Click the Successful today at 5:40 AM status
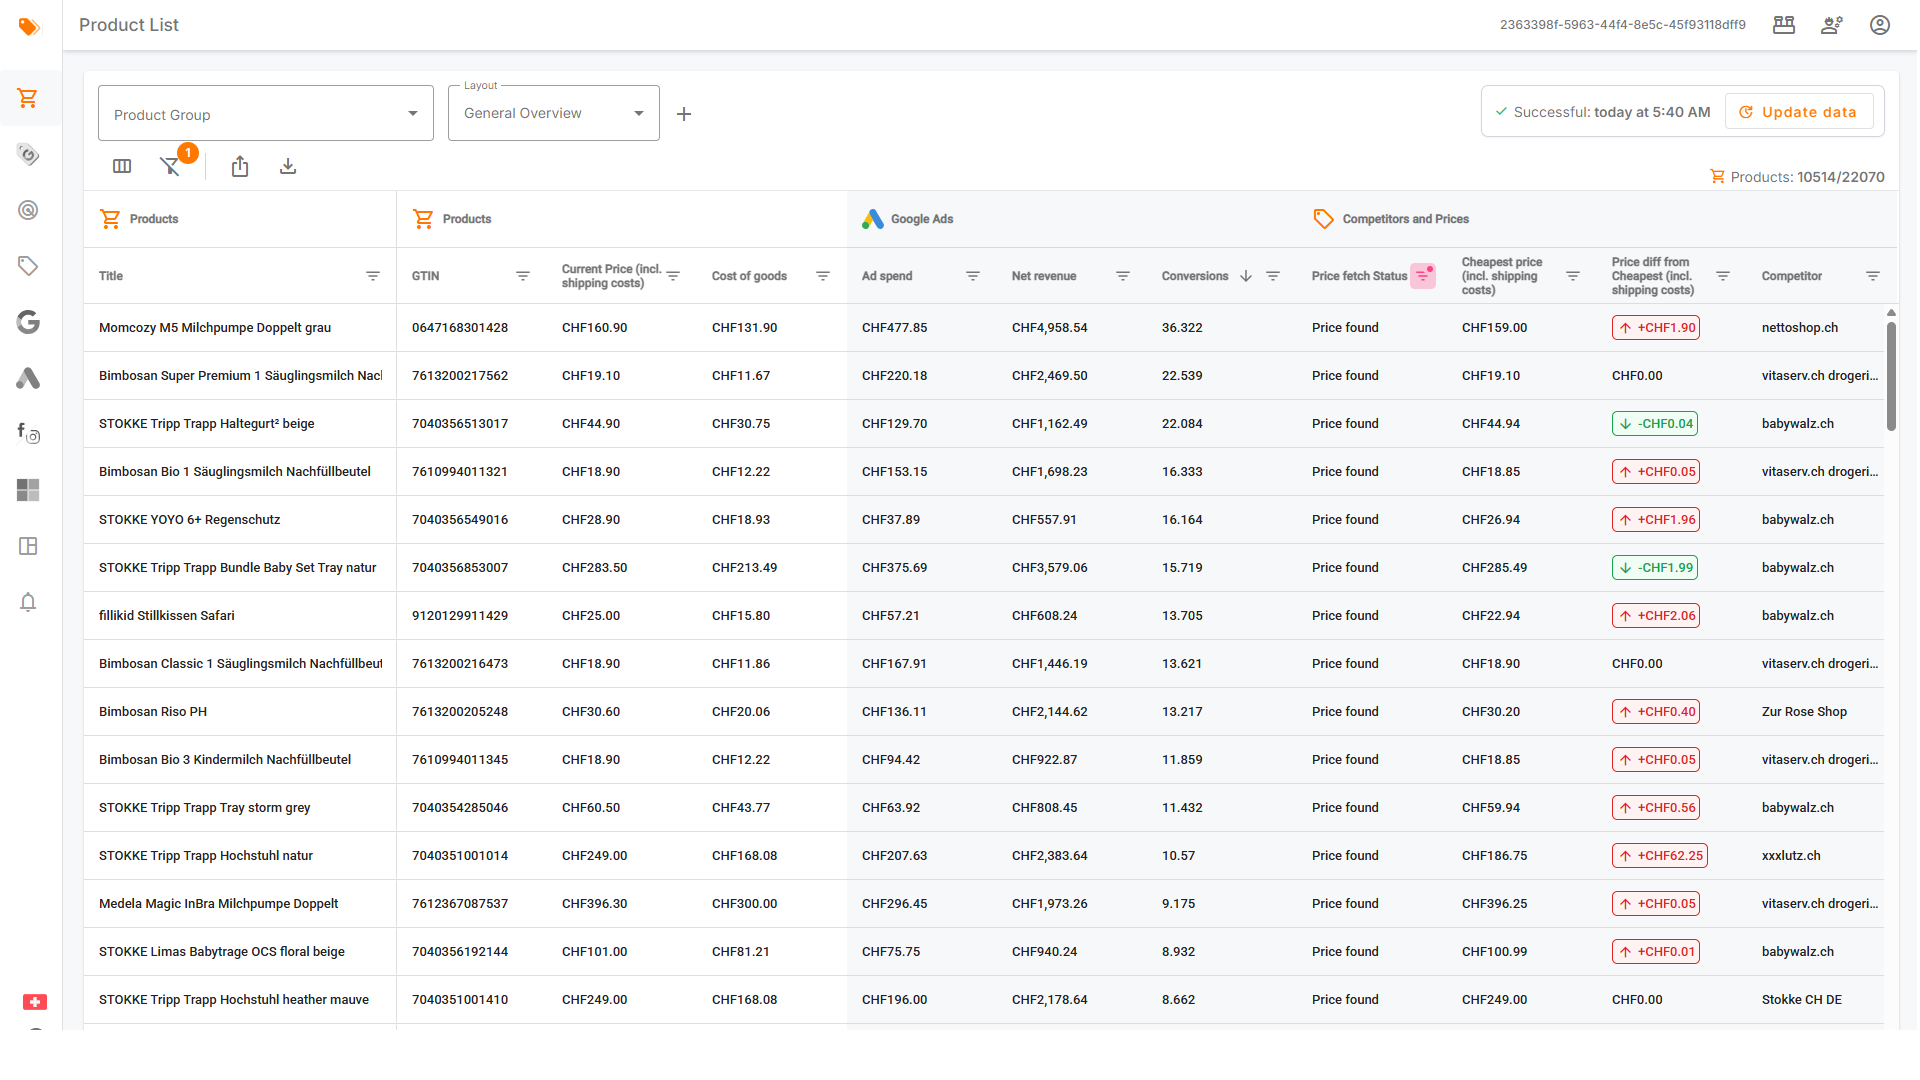 (1602, 112)
